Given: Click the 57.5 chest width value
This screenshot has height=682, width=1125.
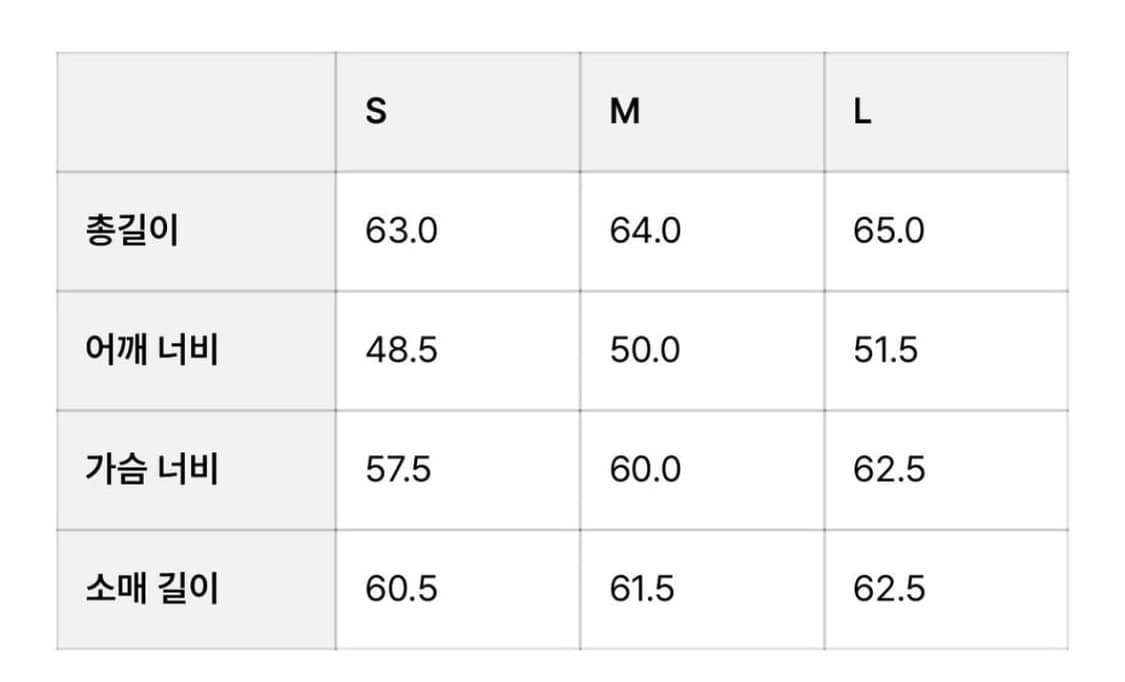Looking at the screenshot, I should click(398, 469).
